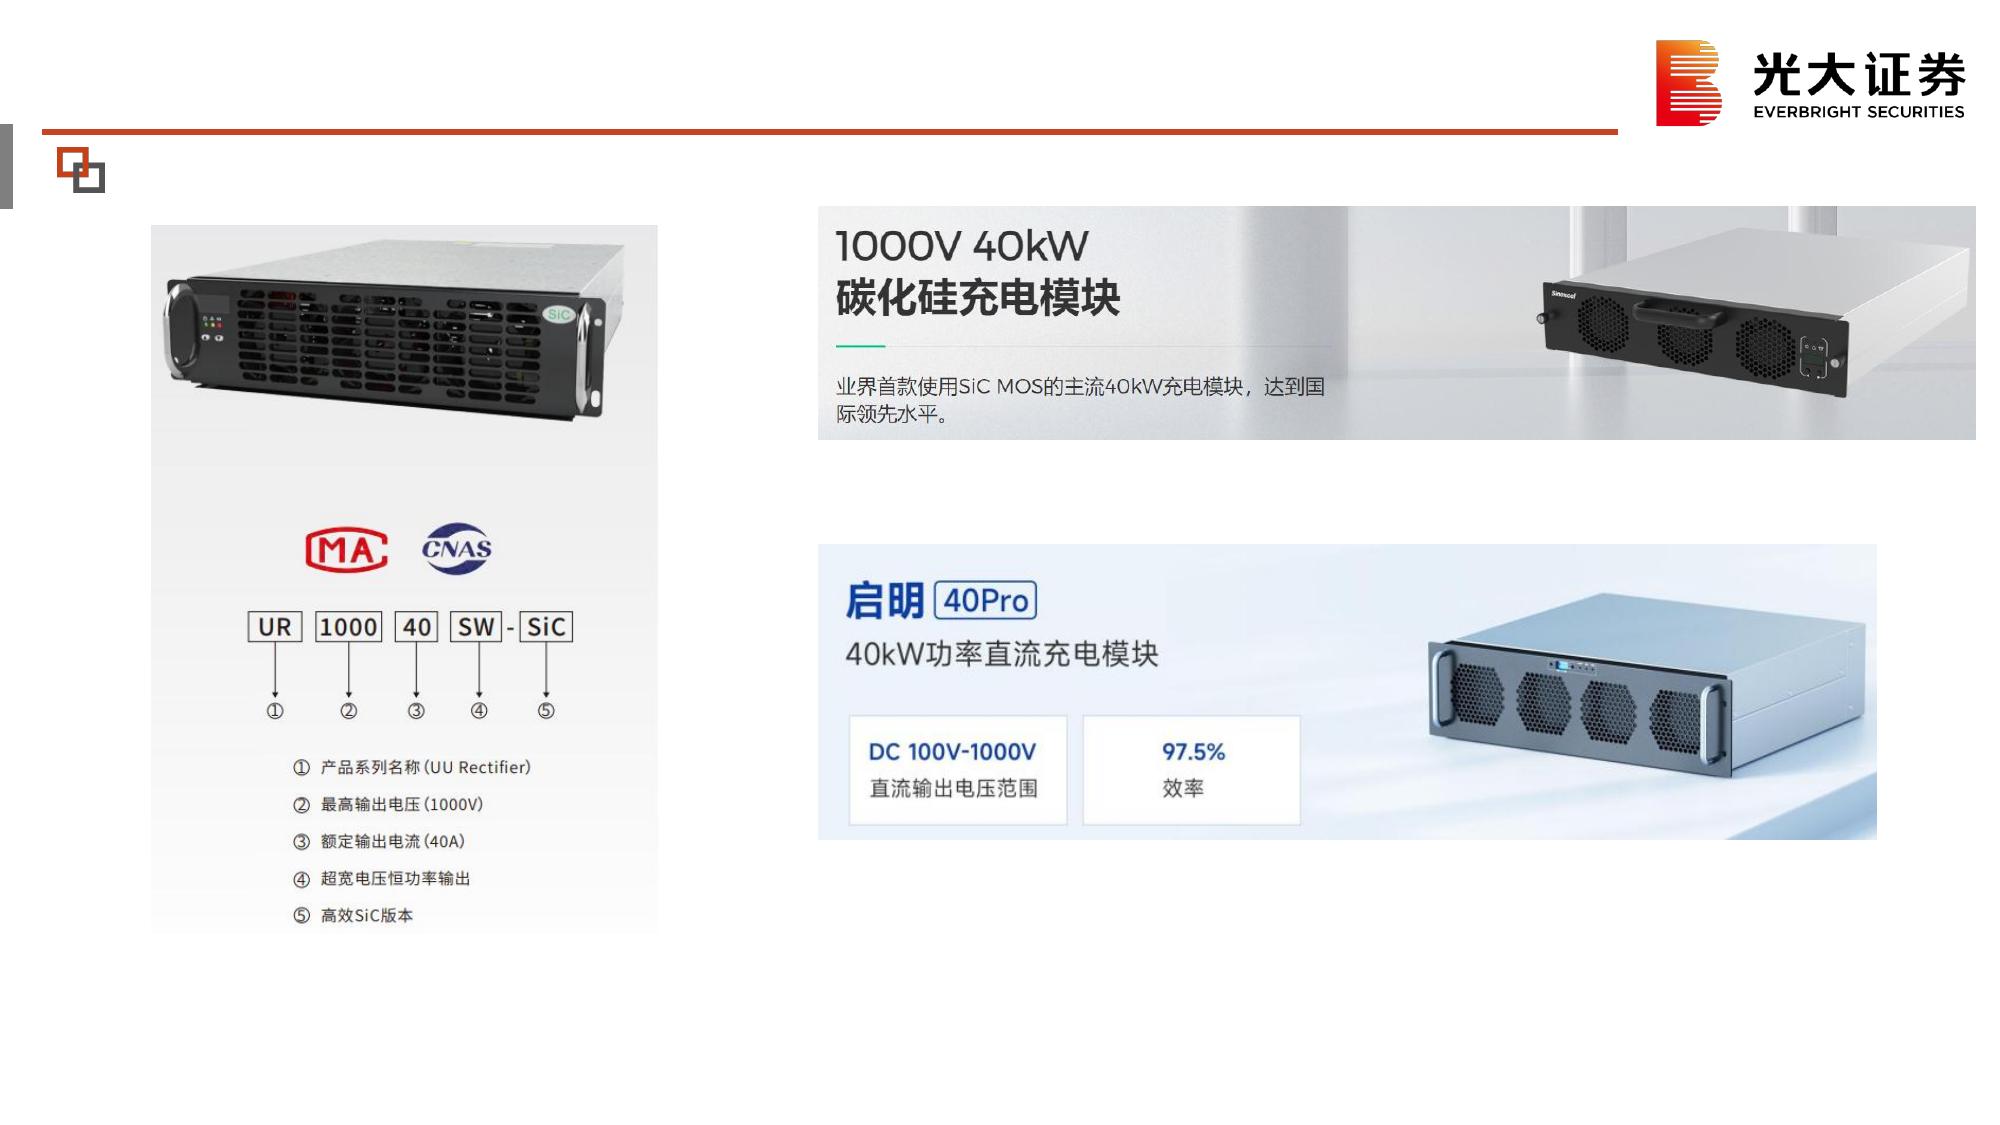The image size is (2000, 1125).
Task: Click the 启明 product title
Action: tap(885, 601)
